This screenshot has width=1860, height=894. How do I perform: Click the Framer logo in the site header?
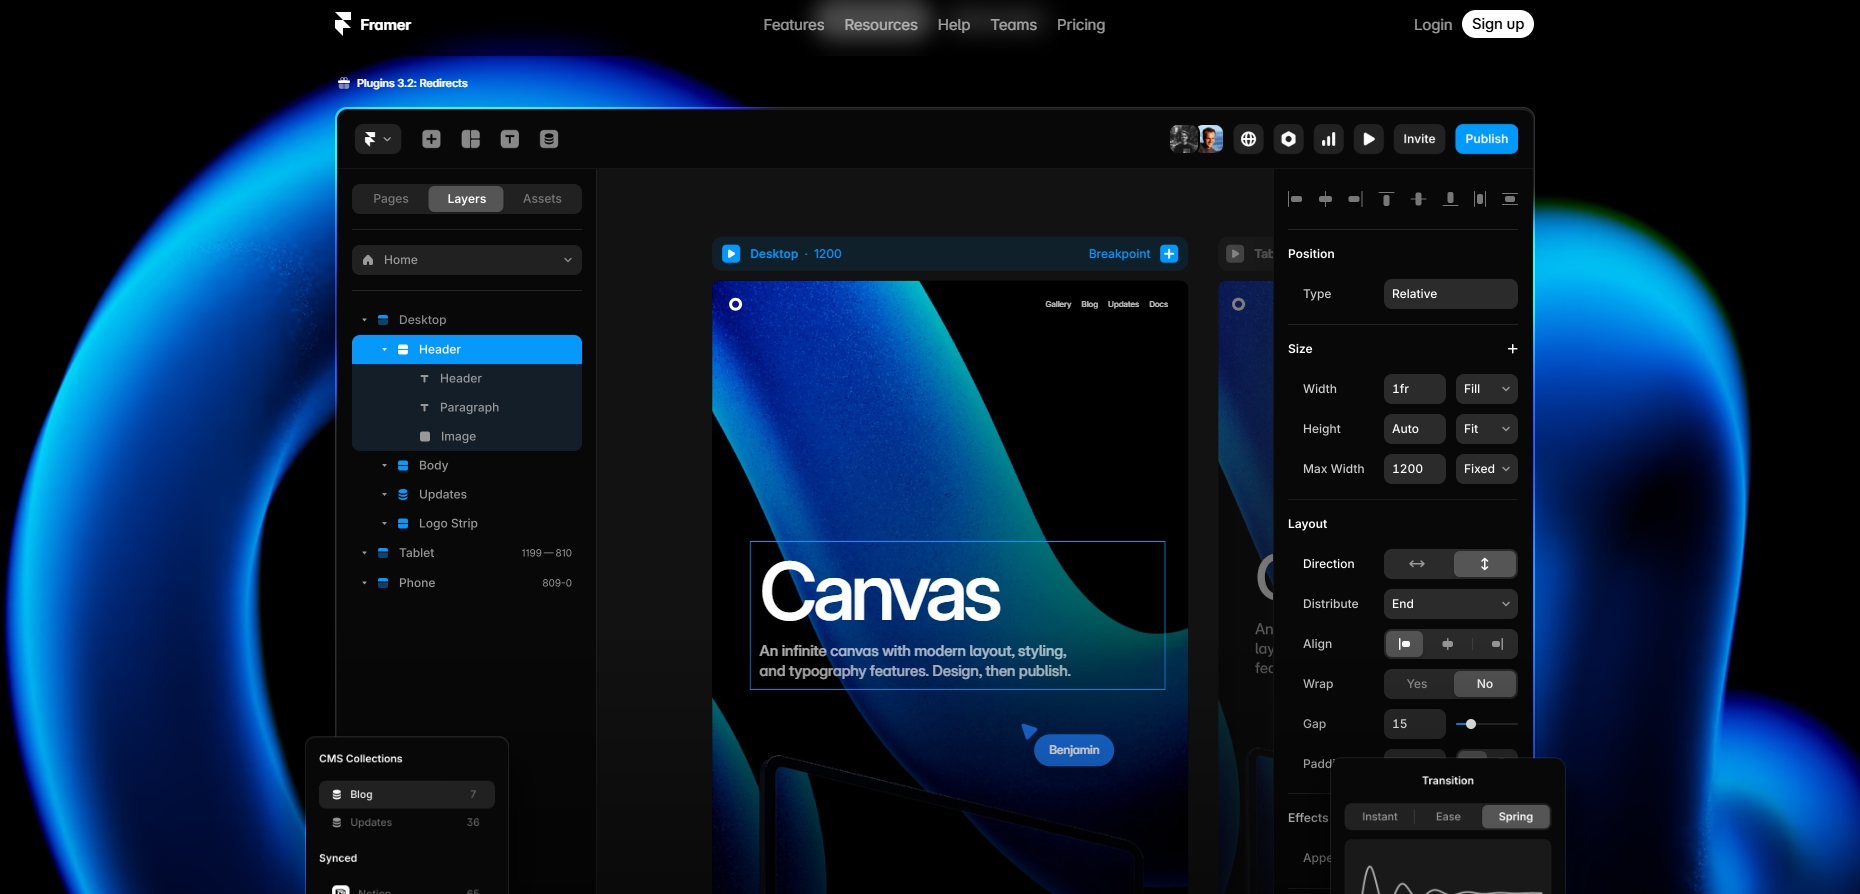tap(372, 24)
